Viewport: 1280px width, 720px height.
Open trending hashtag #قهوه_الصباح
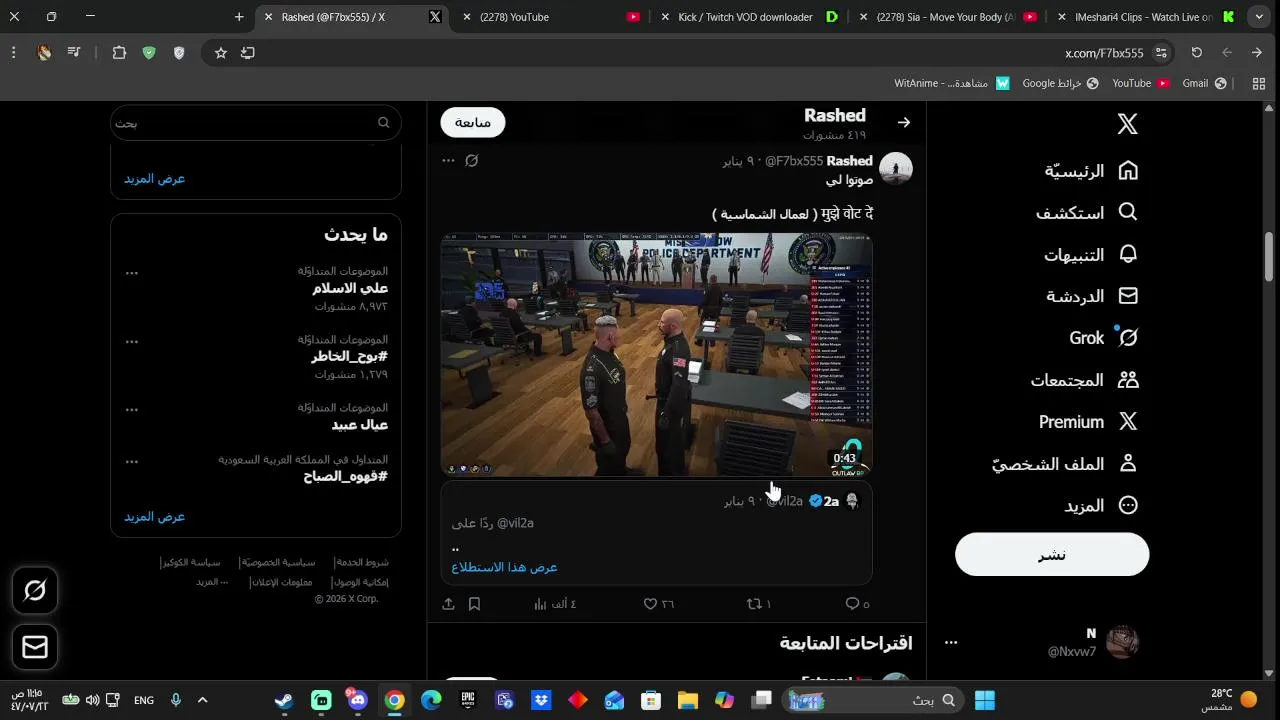(x=345, y=476)
